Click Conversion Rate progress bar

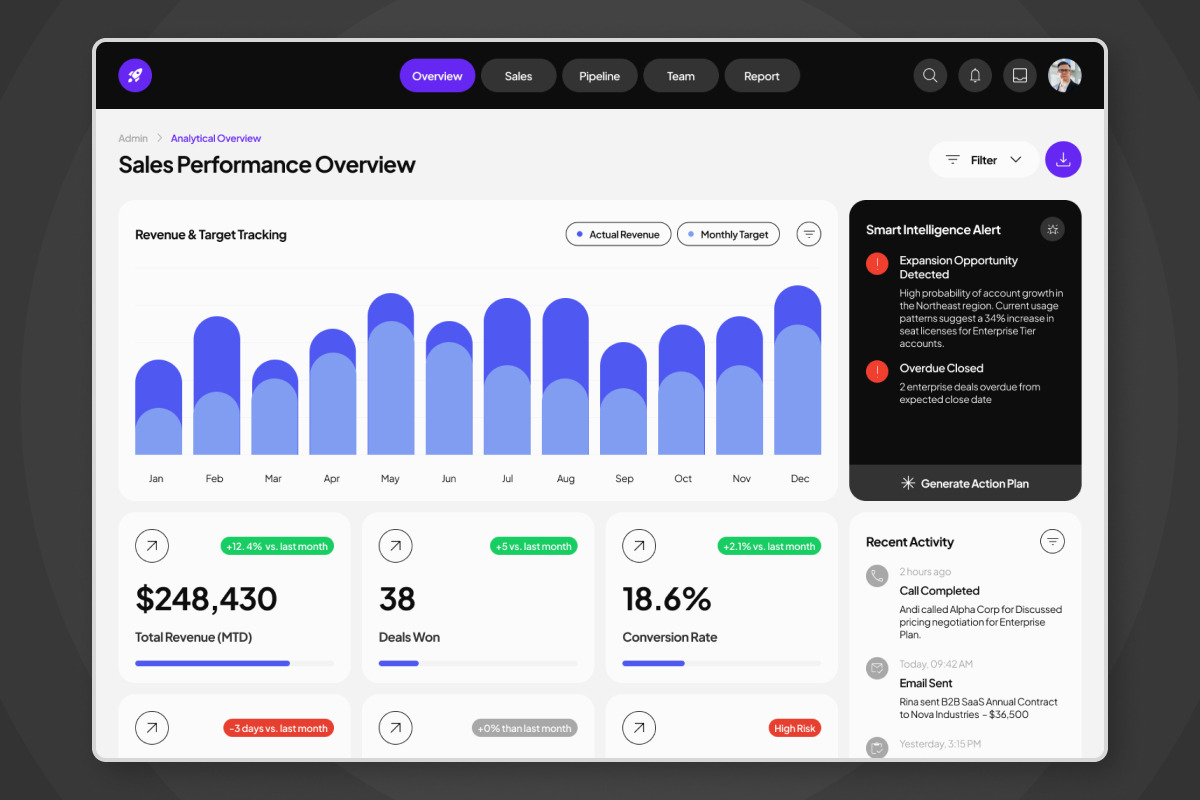point(722,663)
